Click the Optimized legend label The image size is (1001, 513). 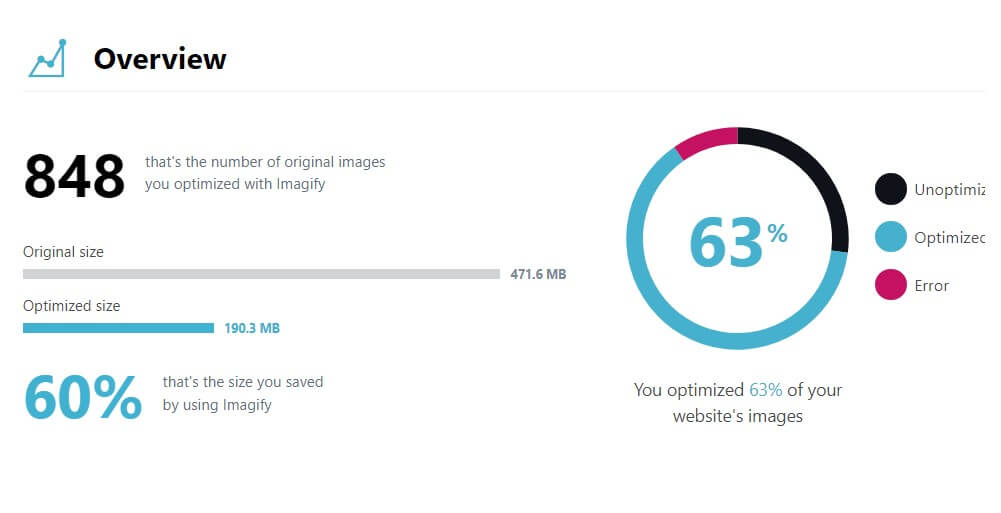pyautogui.click(x=950, y=237)
